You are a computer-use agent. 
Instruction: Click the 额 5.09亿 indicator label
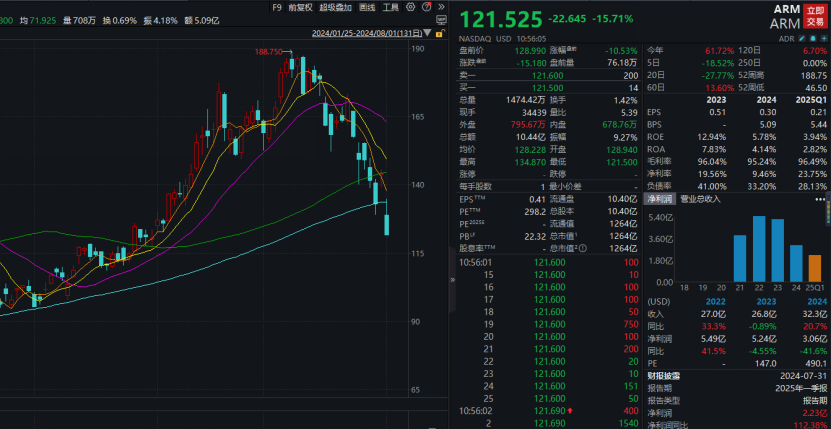tap(202, 21)
